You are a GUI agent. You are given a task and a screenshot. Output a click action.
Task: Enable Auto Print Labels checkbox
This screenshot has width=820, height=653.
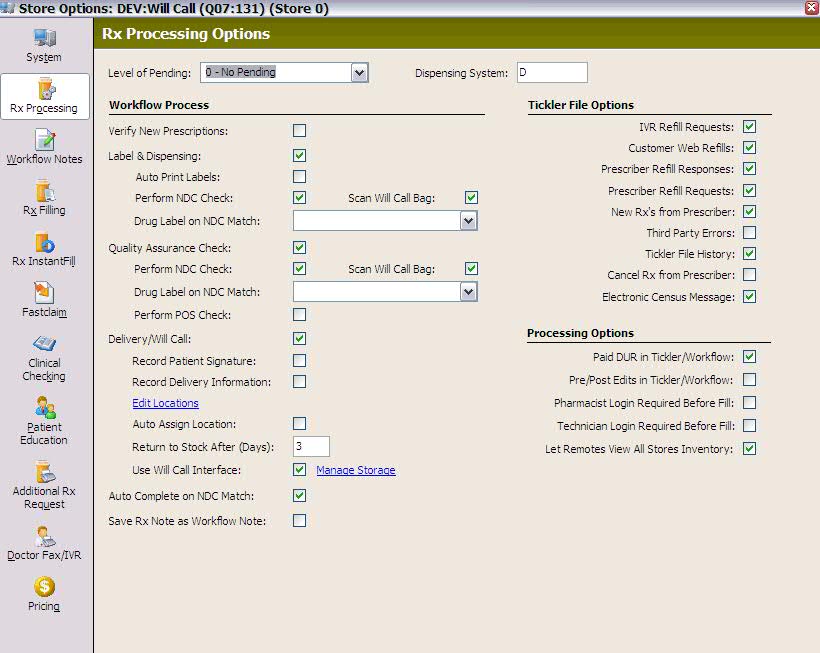click(300, 176)
